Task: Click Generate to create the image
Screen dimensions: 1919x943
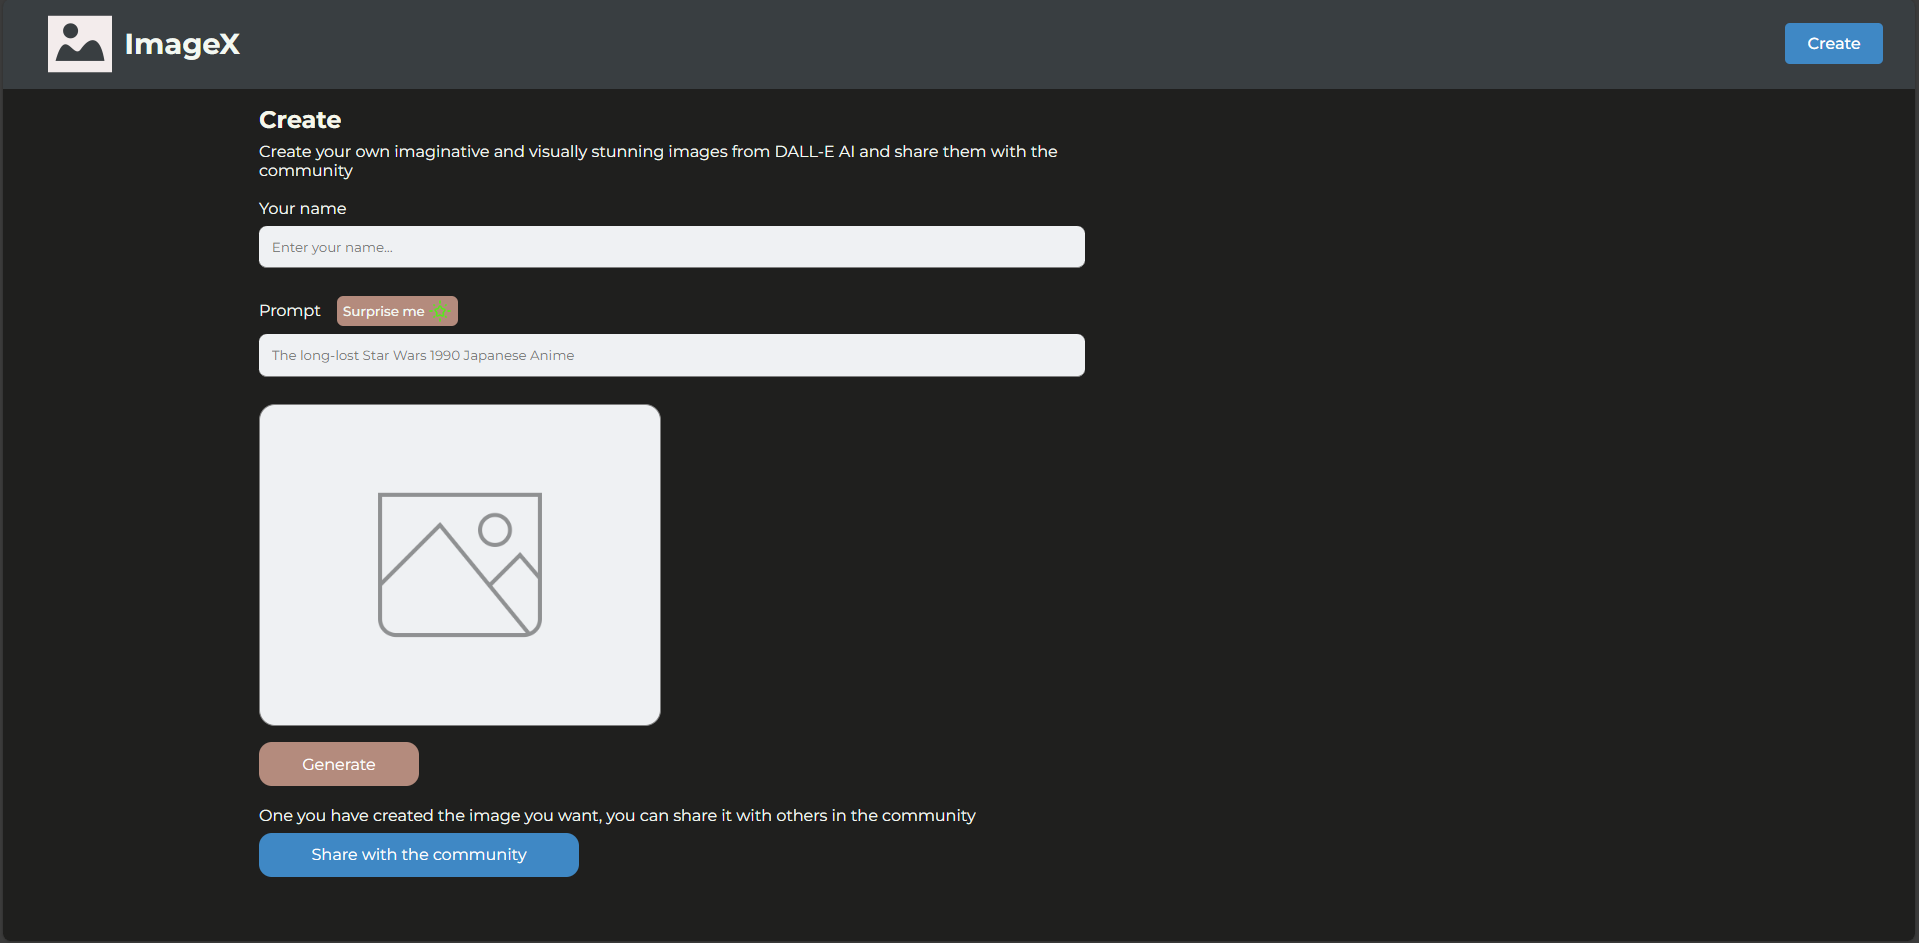Action: click(x=338, y=763)
